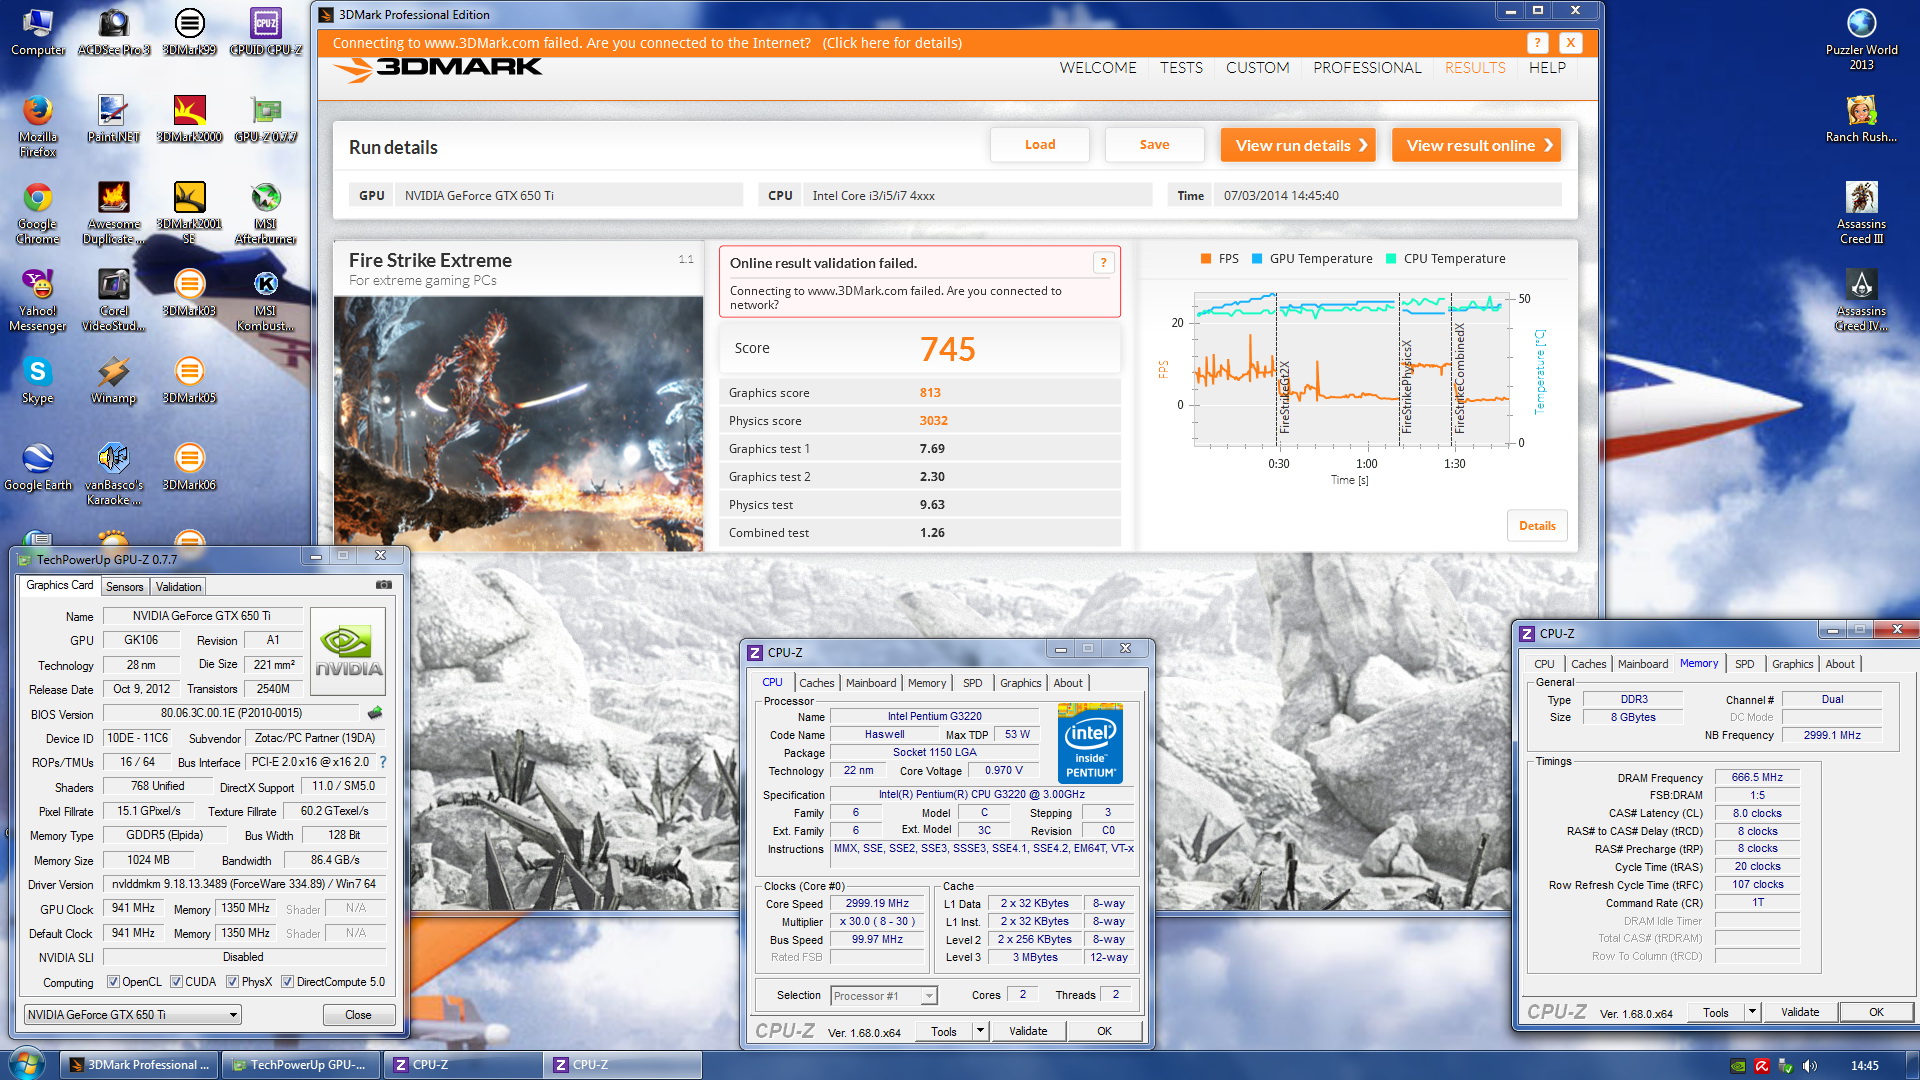This screenshot has height=1080, width=1920.
Task: Open SPD tab in right CPU-Z window
Action: click(1744, 664)
